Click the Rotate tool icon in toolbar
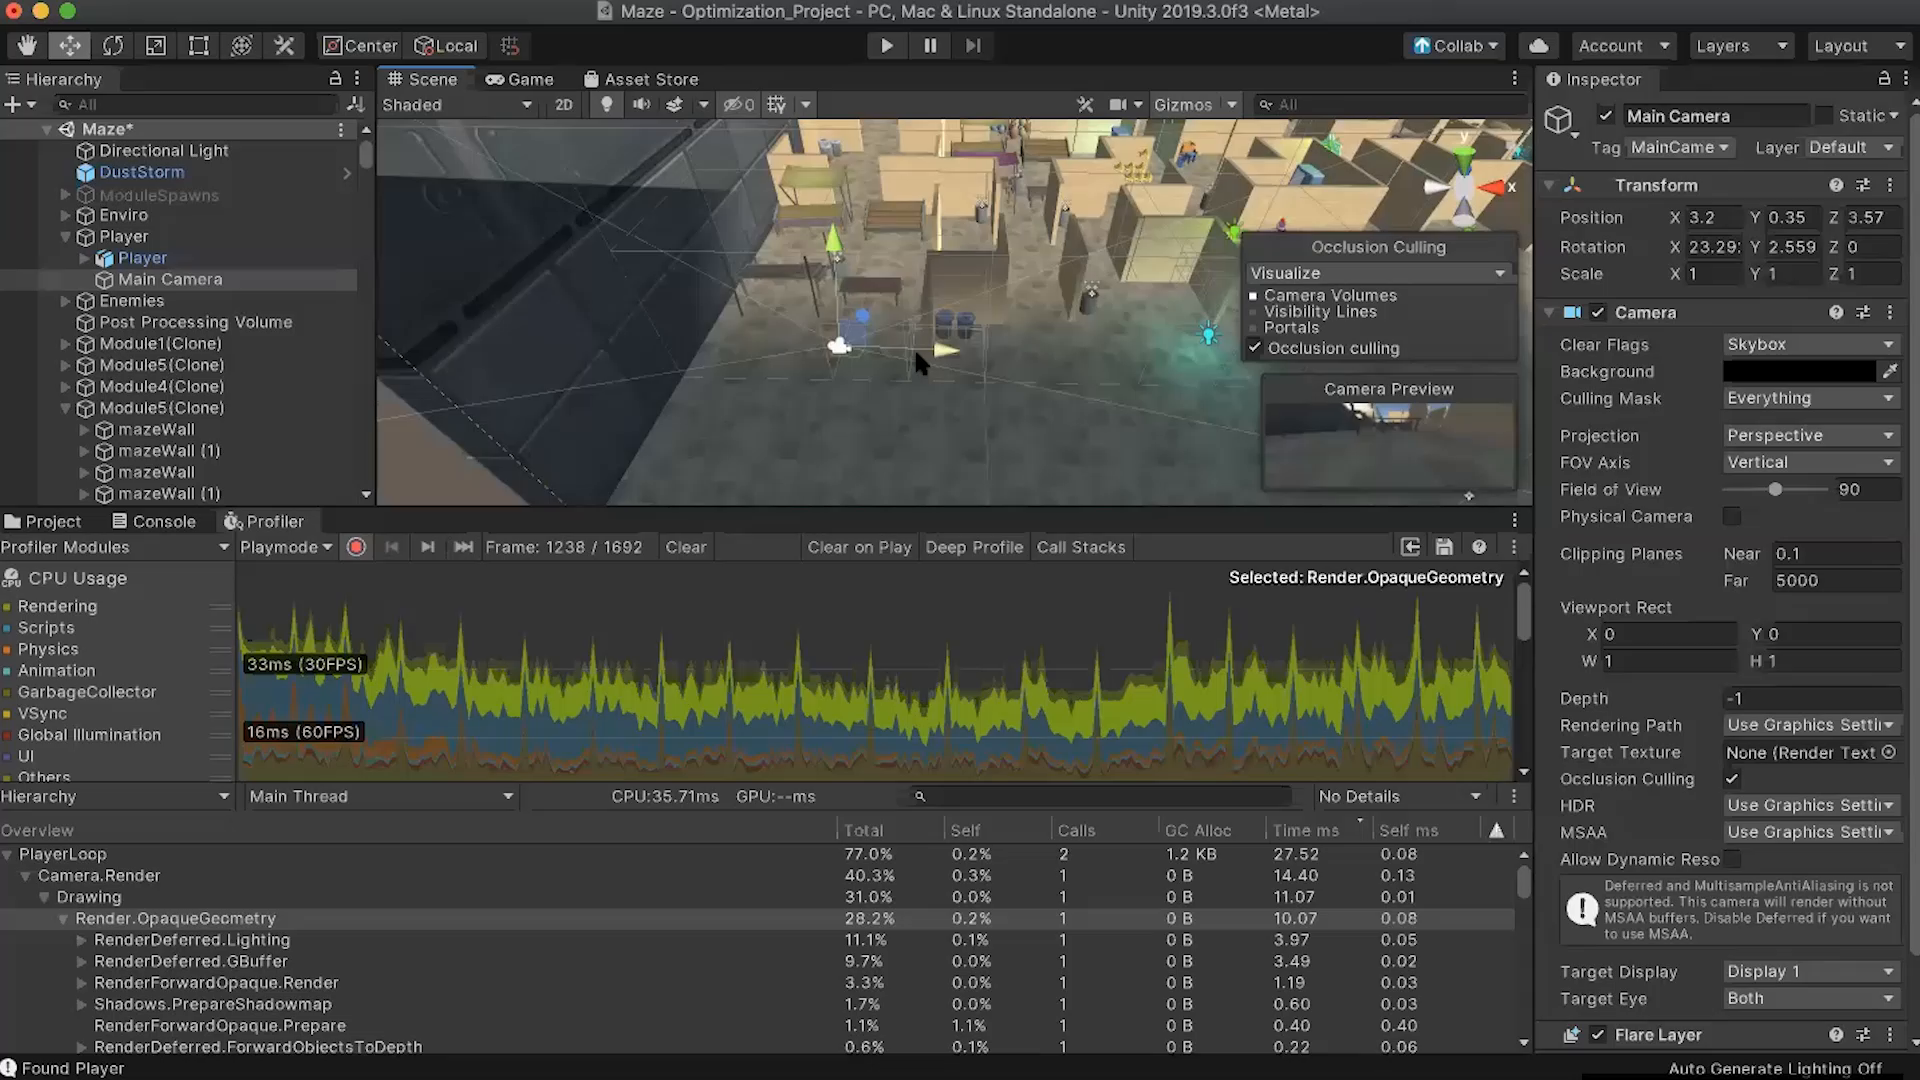Viewport: 1920px width, 1080px height. pos(113,45)
